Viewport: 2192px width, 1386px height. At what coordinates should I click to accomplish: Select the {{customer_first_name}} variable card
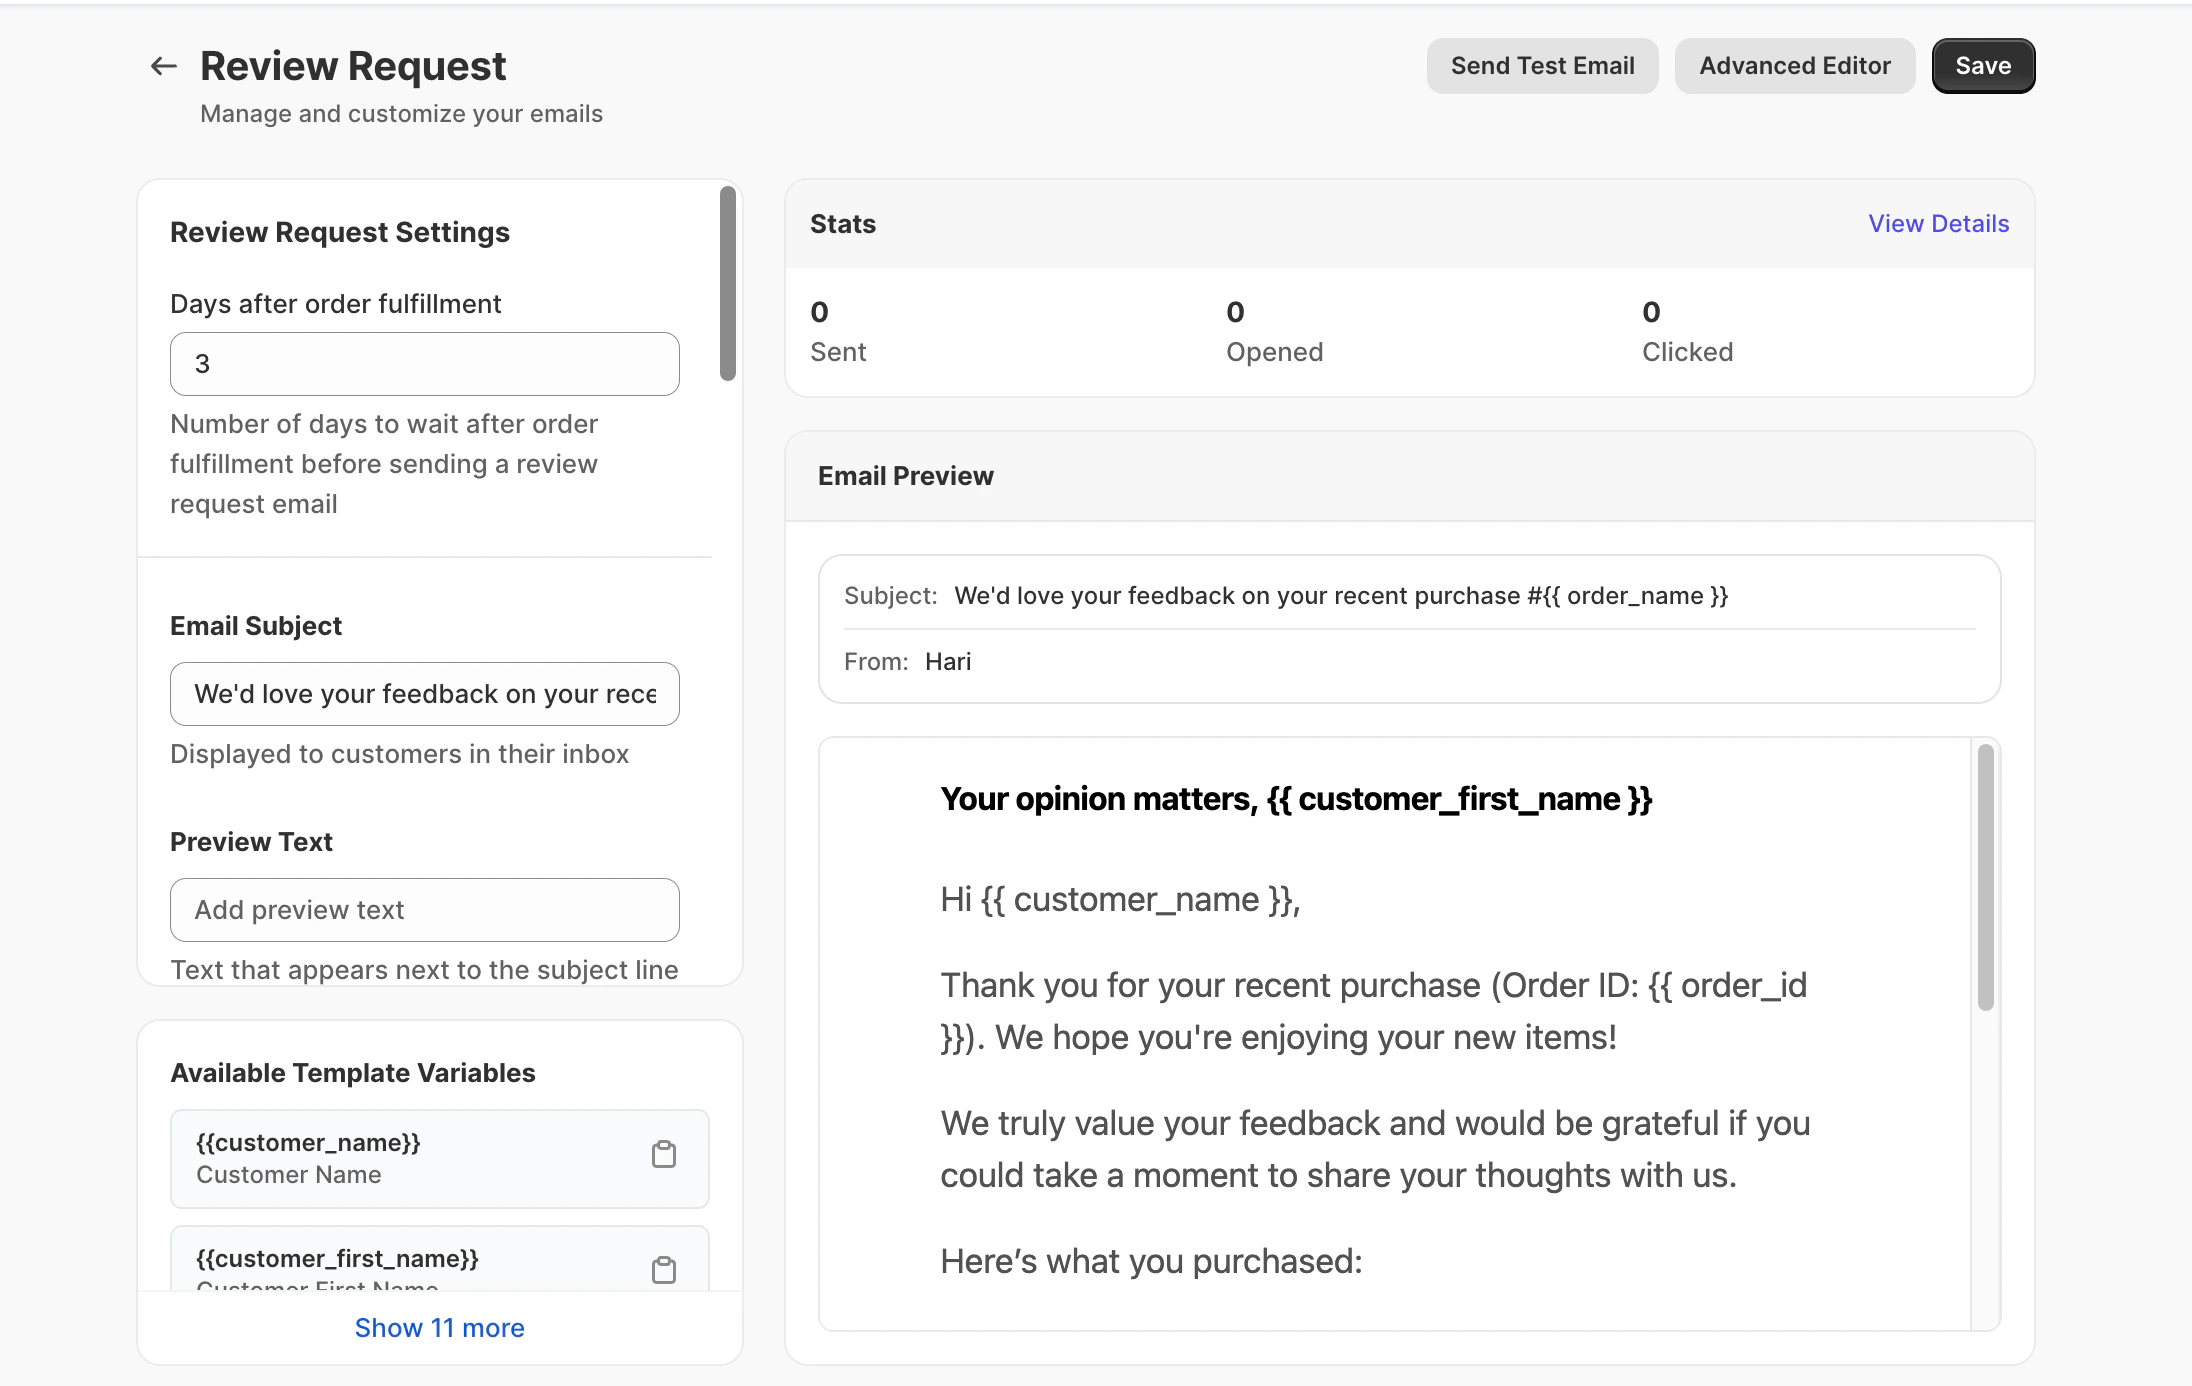point(440,1259)
